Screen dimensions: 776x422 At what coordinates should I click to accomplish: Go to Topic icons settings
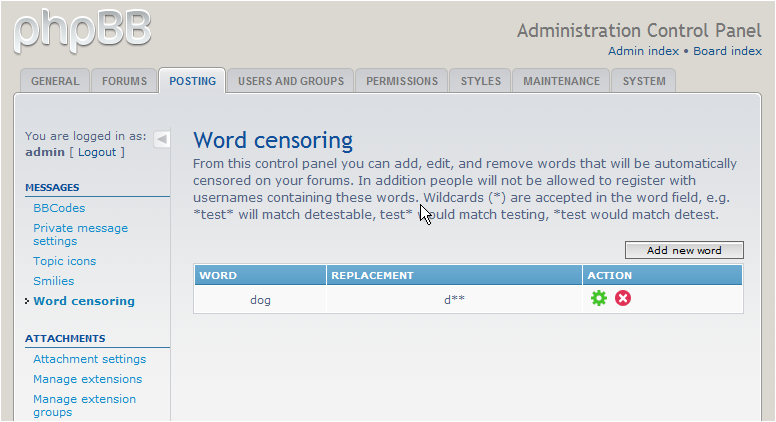(x=64, y=261)
